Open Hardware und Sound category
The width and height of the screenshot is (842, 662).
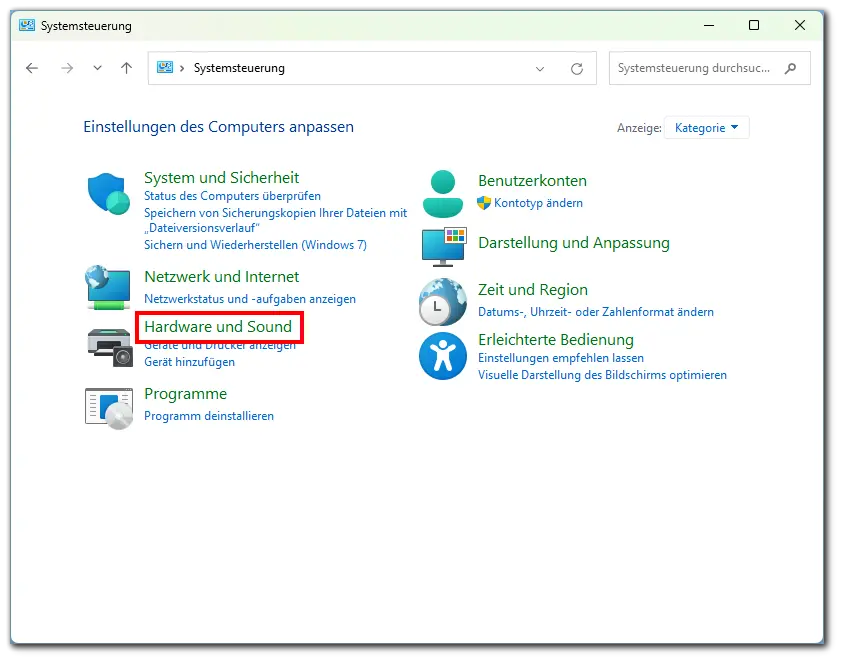tap(218, 326)
